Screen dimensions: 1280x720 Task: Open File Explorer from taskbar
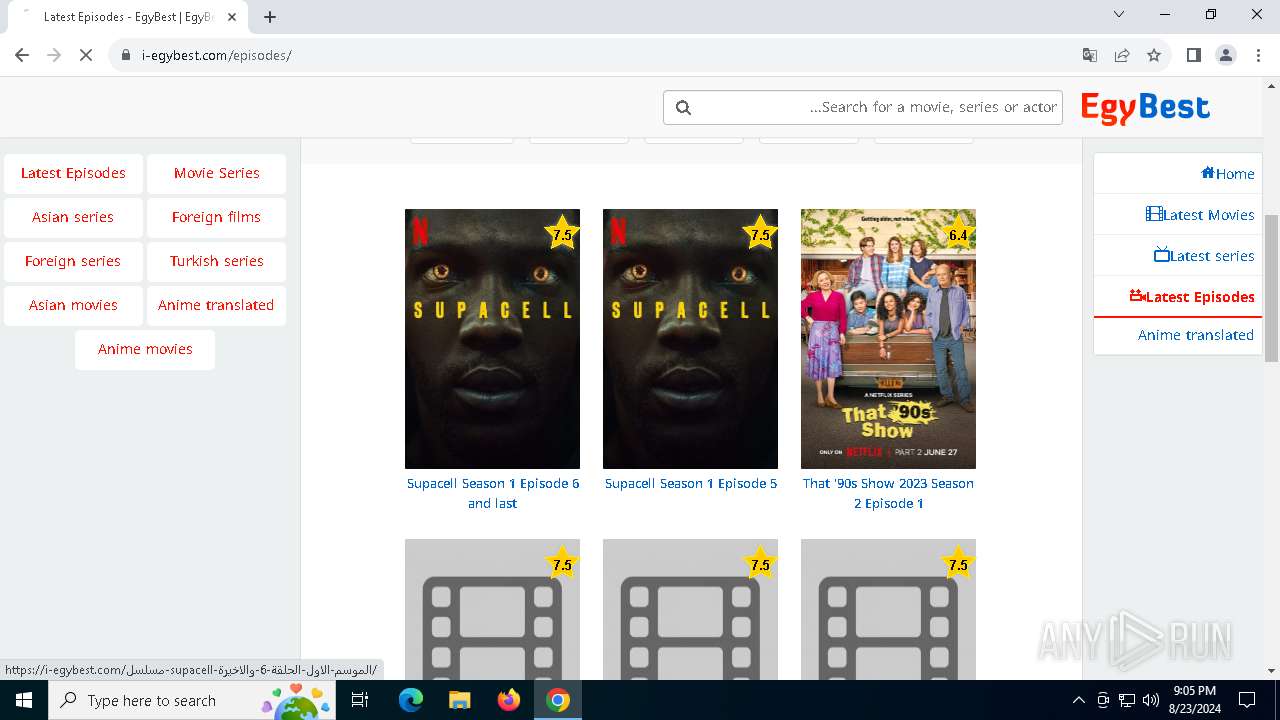point(459,700)
